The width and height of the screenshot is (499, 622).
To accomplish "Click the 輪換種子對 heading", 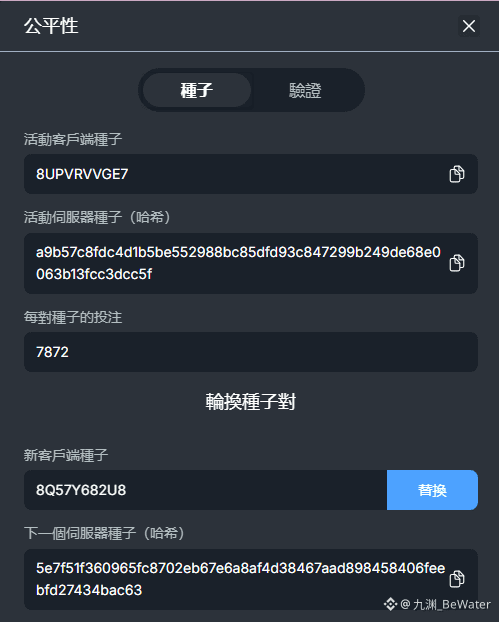I will click(250, 401).
